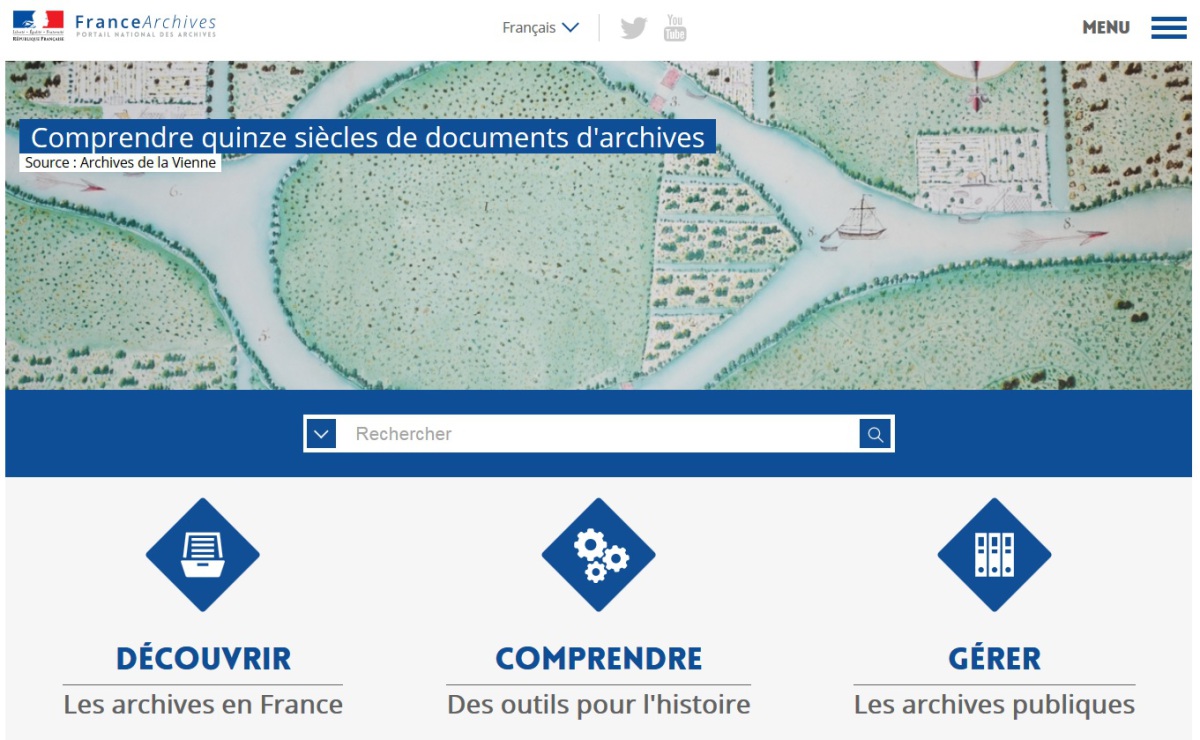Select the Comprendre gears icon
Viewport: 1200px width, 740px height.
click(x=599, y=555)
